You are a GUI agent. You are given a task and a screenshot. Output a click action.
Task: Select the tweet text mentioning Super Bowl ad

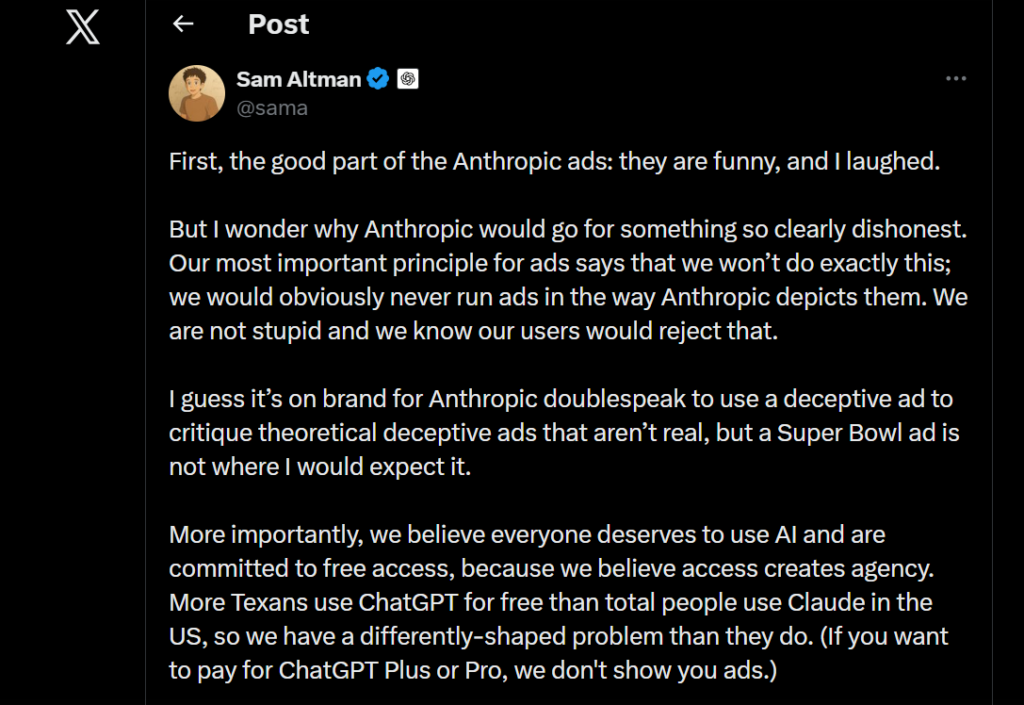tap(560, 432)
